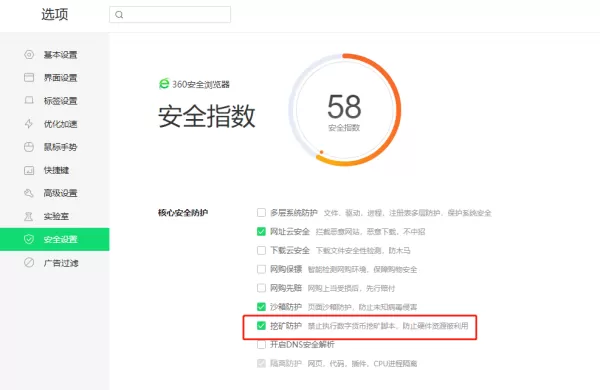
Task: Click the 实验室 flask icon
Action: coord(29,216)
